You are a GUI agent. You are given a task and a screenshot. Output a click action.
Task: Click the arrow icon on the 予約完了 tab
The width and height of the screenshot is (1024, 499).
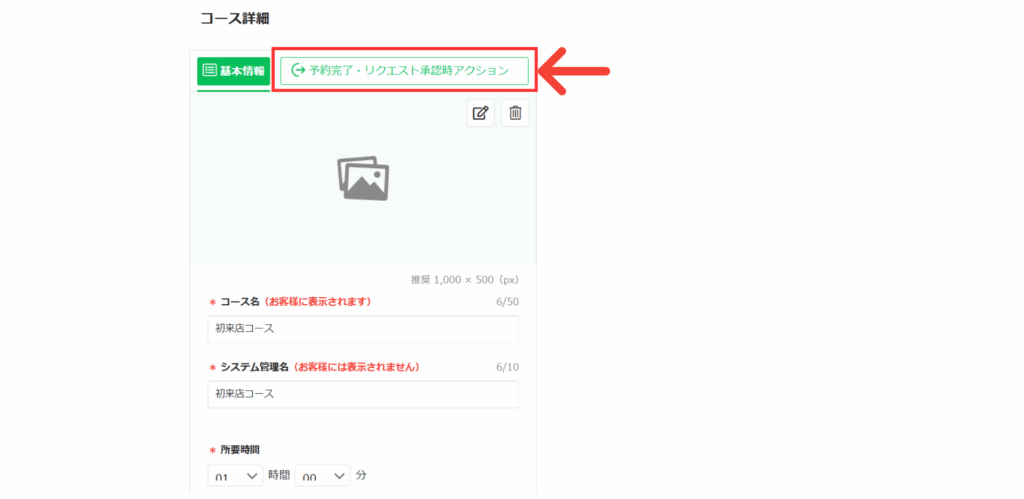coord(297,71)
